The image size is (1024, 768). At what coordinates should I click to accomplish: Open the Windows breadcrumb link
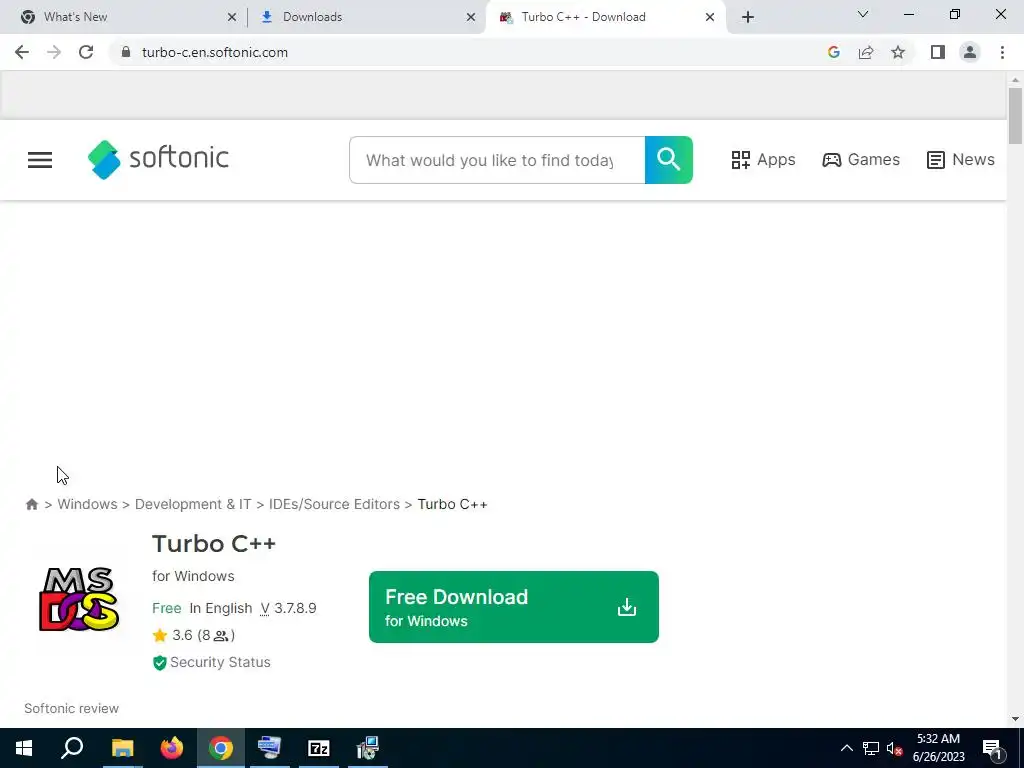click(x=88, y=504)
